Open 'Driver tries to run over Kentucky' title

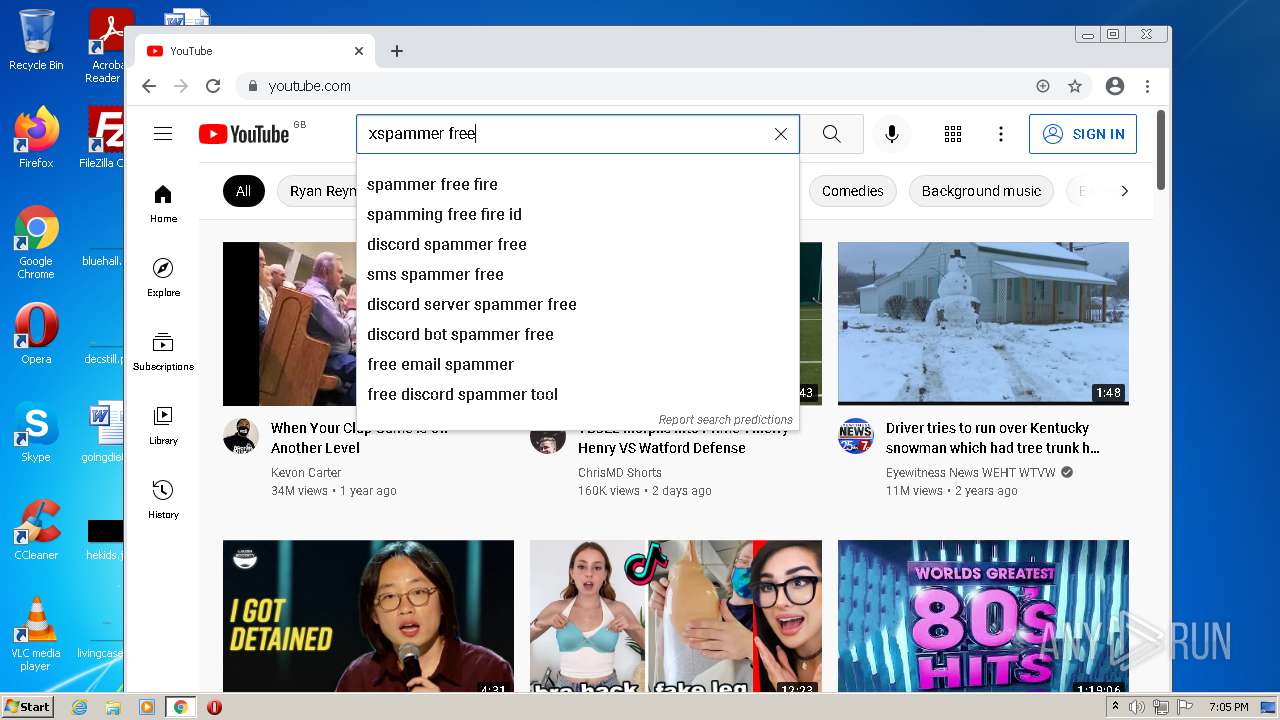[993, 438]
